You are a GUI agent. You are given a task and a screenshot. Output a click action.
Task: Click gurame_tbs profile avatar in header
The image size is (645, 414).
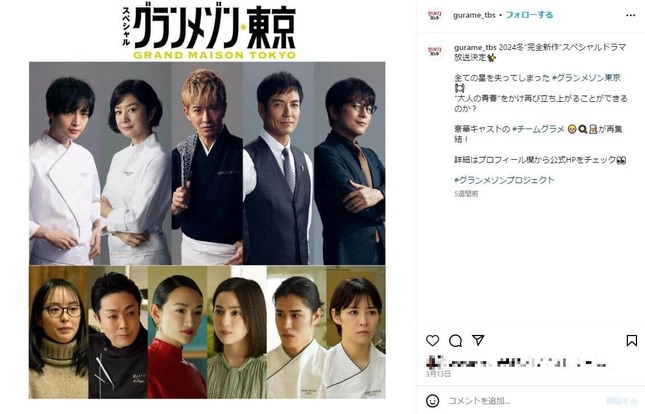[435, 15]
